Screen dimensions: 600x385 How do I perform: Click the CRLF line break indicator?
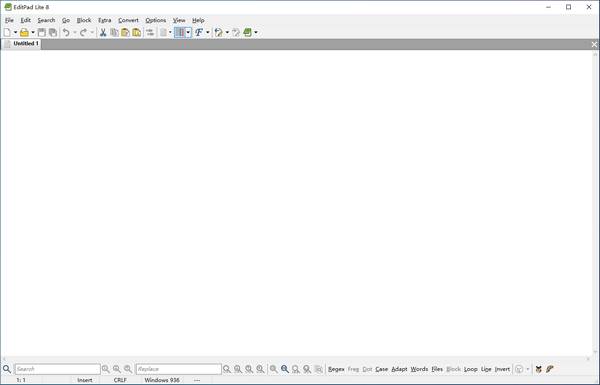point(120,380)
